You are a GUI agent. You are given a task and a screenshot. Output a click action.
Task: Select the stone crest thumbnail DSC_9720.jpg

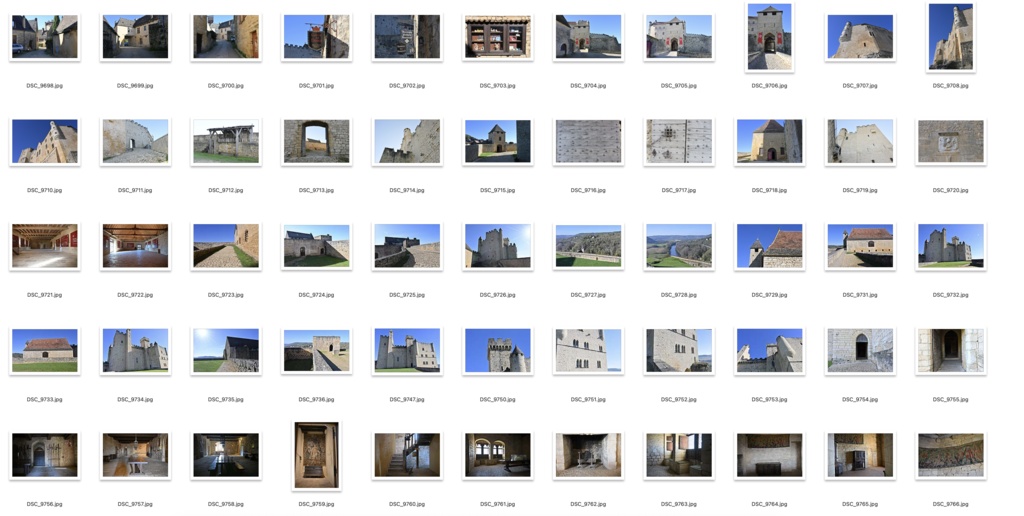pyautogui.click(x=951, y=141)
